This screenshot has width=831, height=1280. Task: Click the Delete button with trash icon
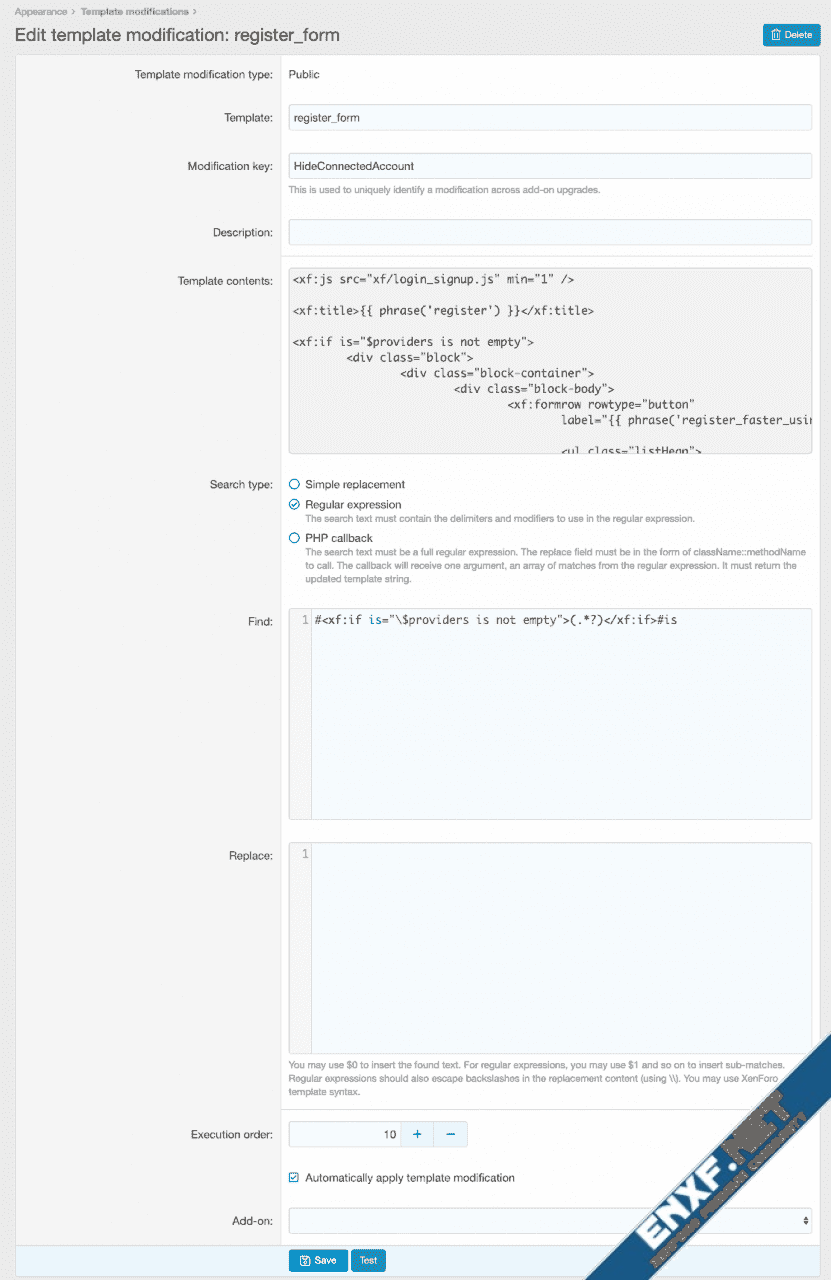791,35
